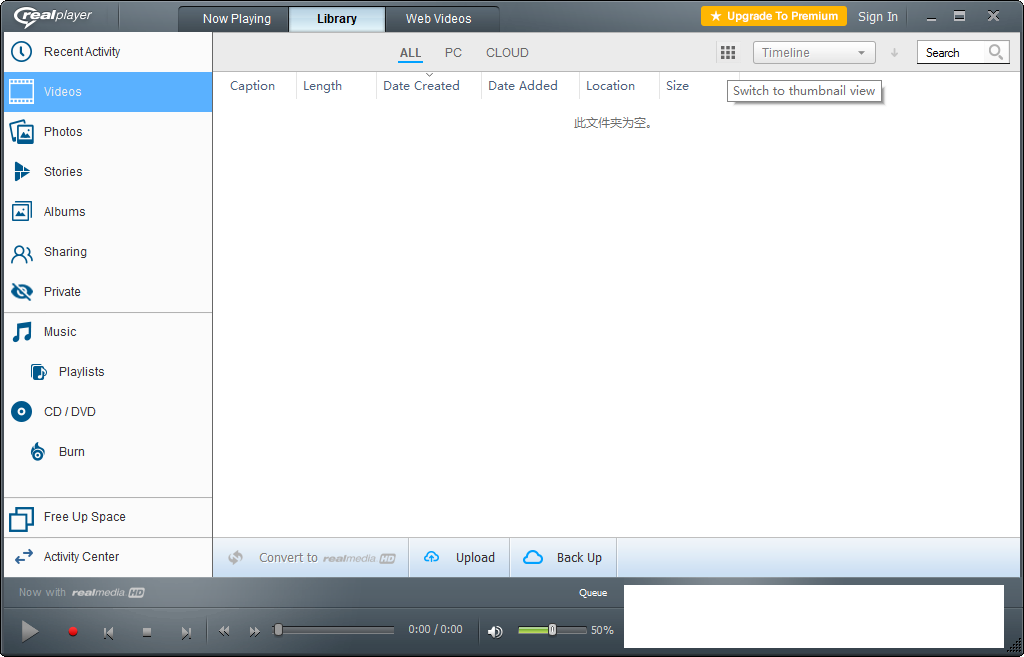Open Playlists under Music
Image resolution: width=1024 pixels, height=657 pixels.
[108, 372]
